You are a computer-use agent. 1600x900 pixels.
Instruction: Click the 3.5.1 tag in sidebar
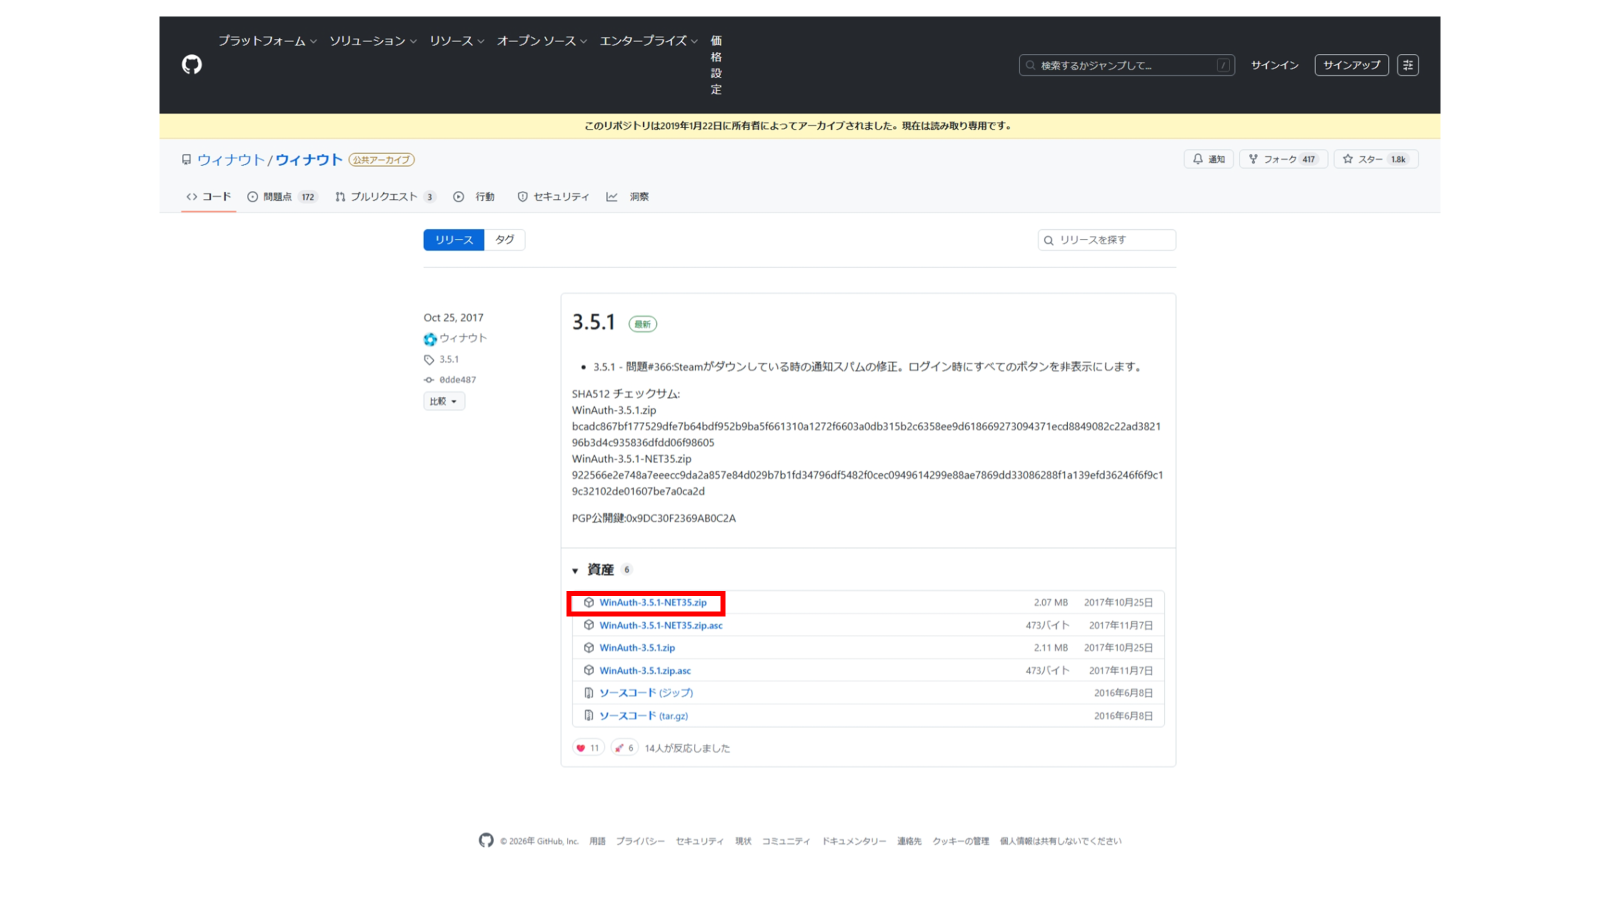tap(449, 359)
